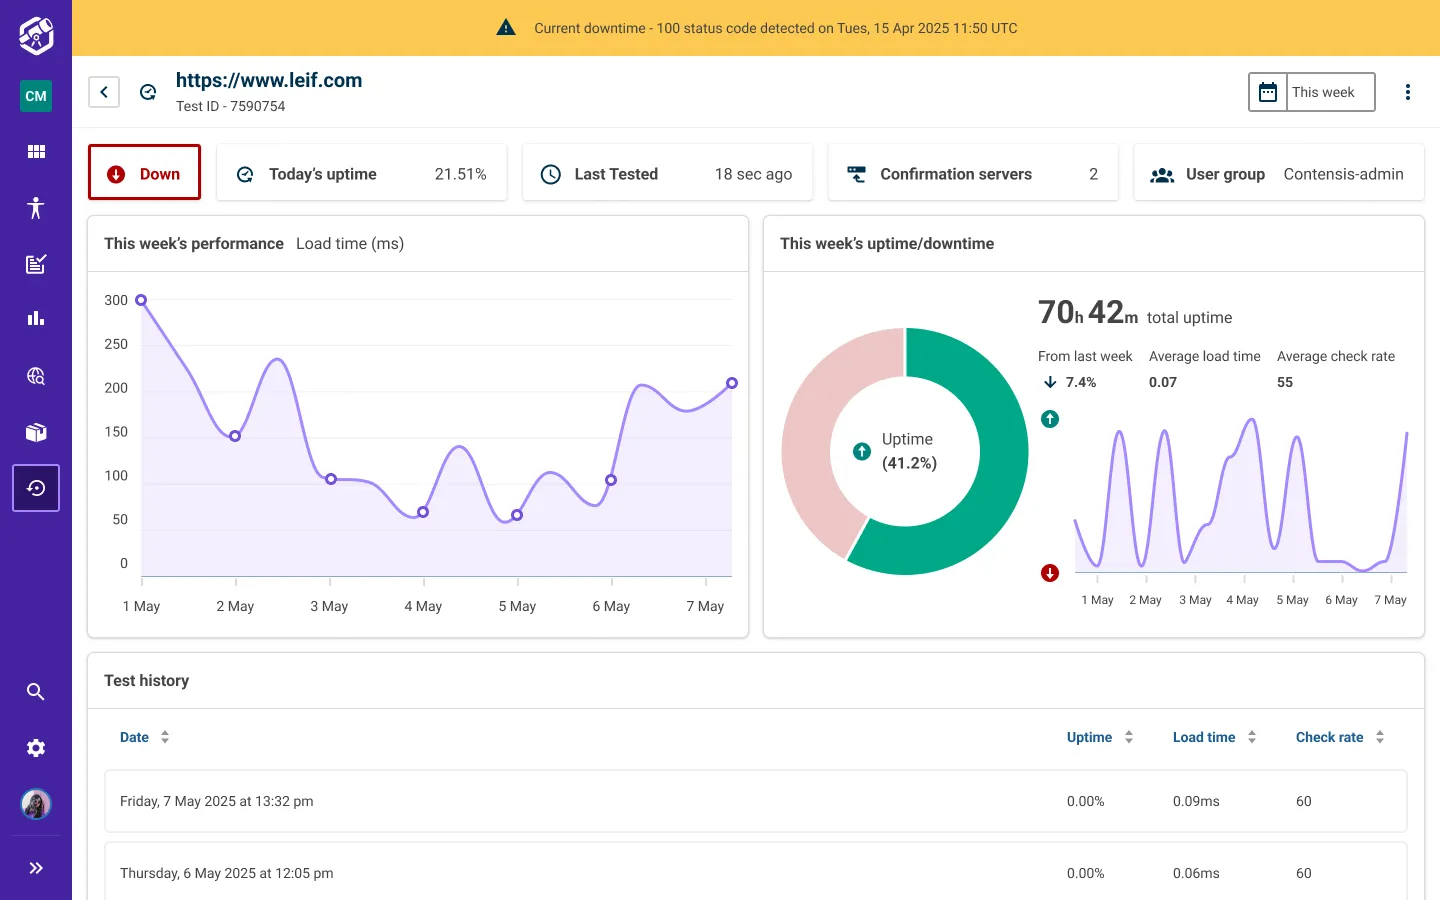Click the Down status button
Image resolution: width=1440 pixels, height=900 pixels.
[x=145, y=173]
